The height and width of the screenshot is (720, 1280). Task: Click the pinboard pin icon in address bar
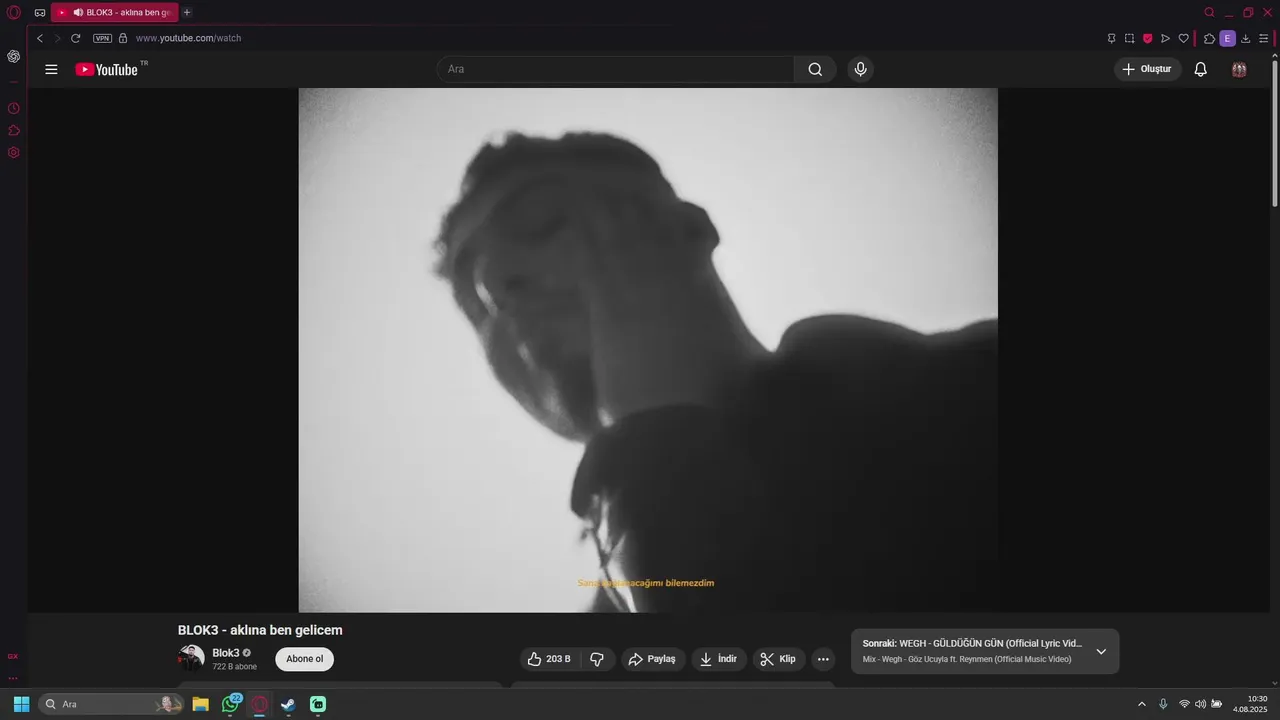tap(1111, 38)
